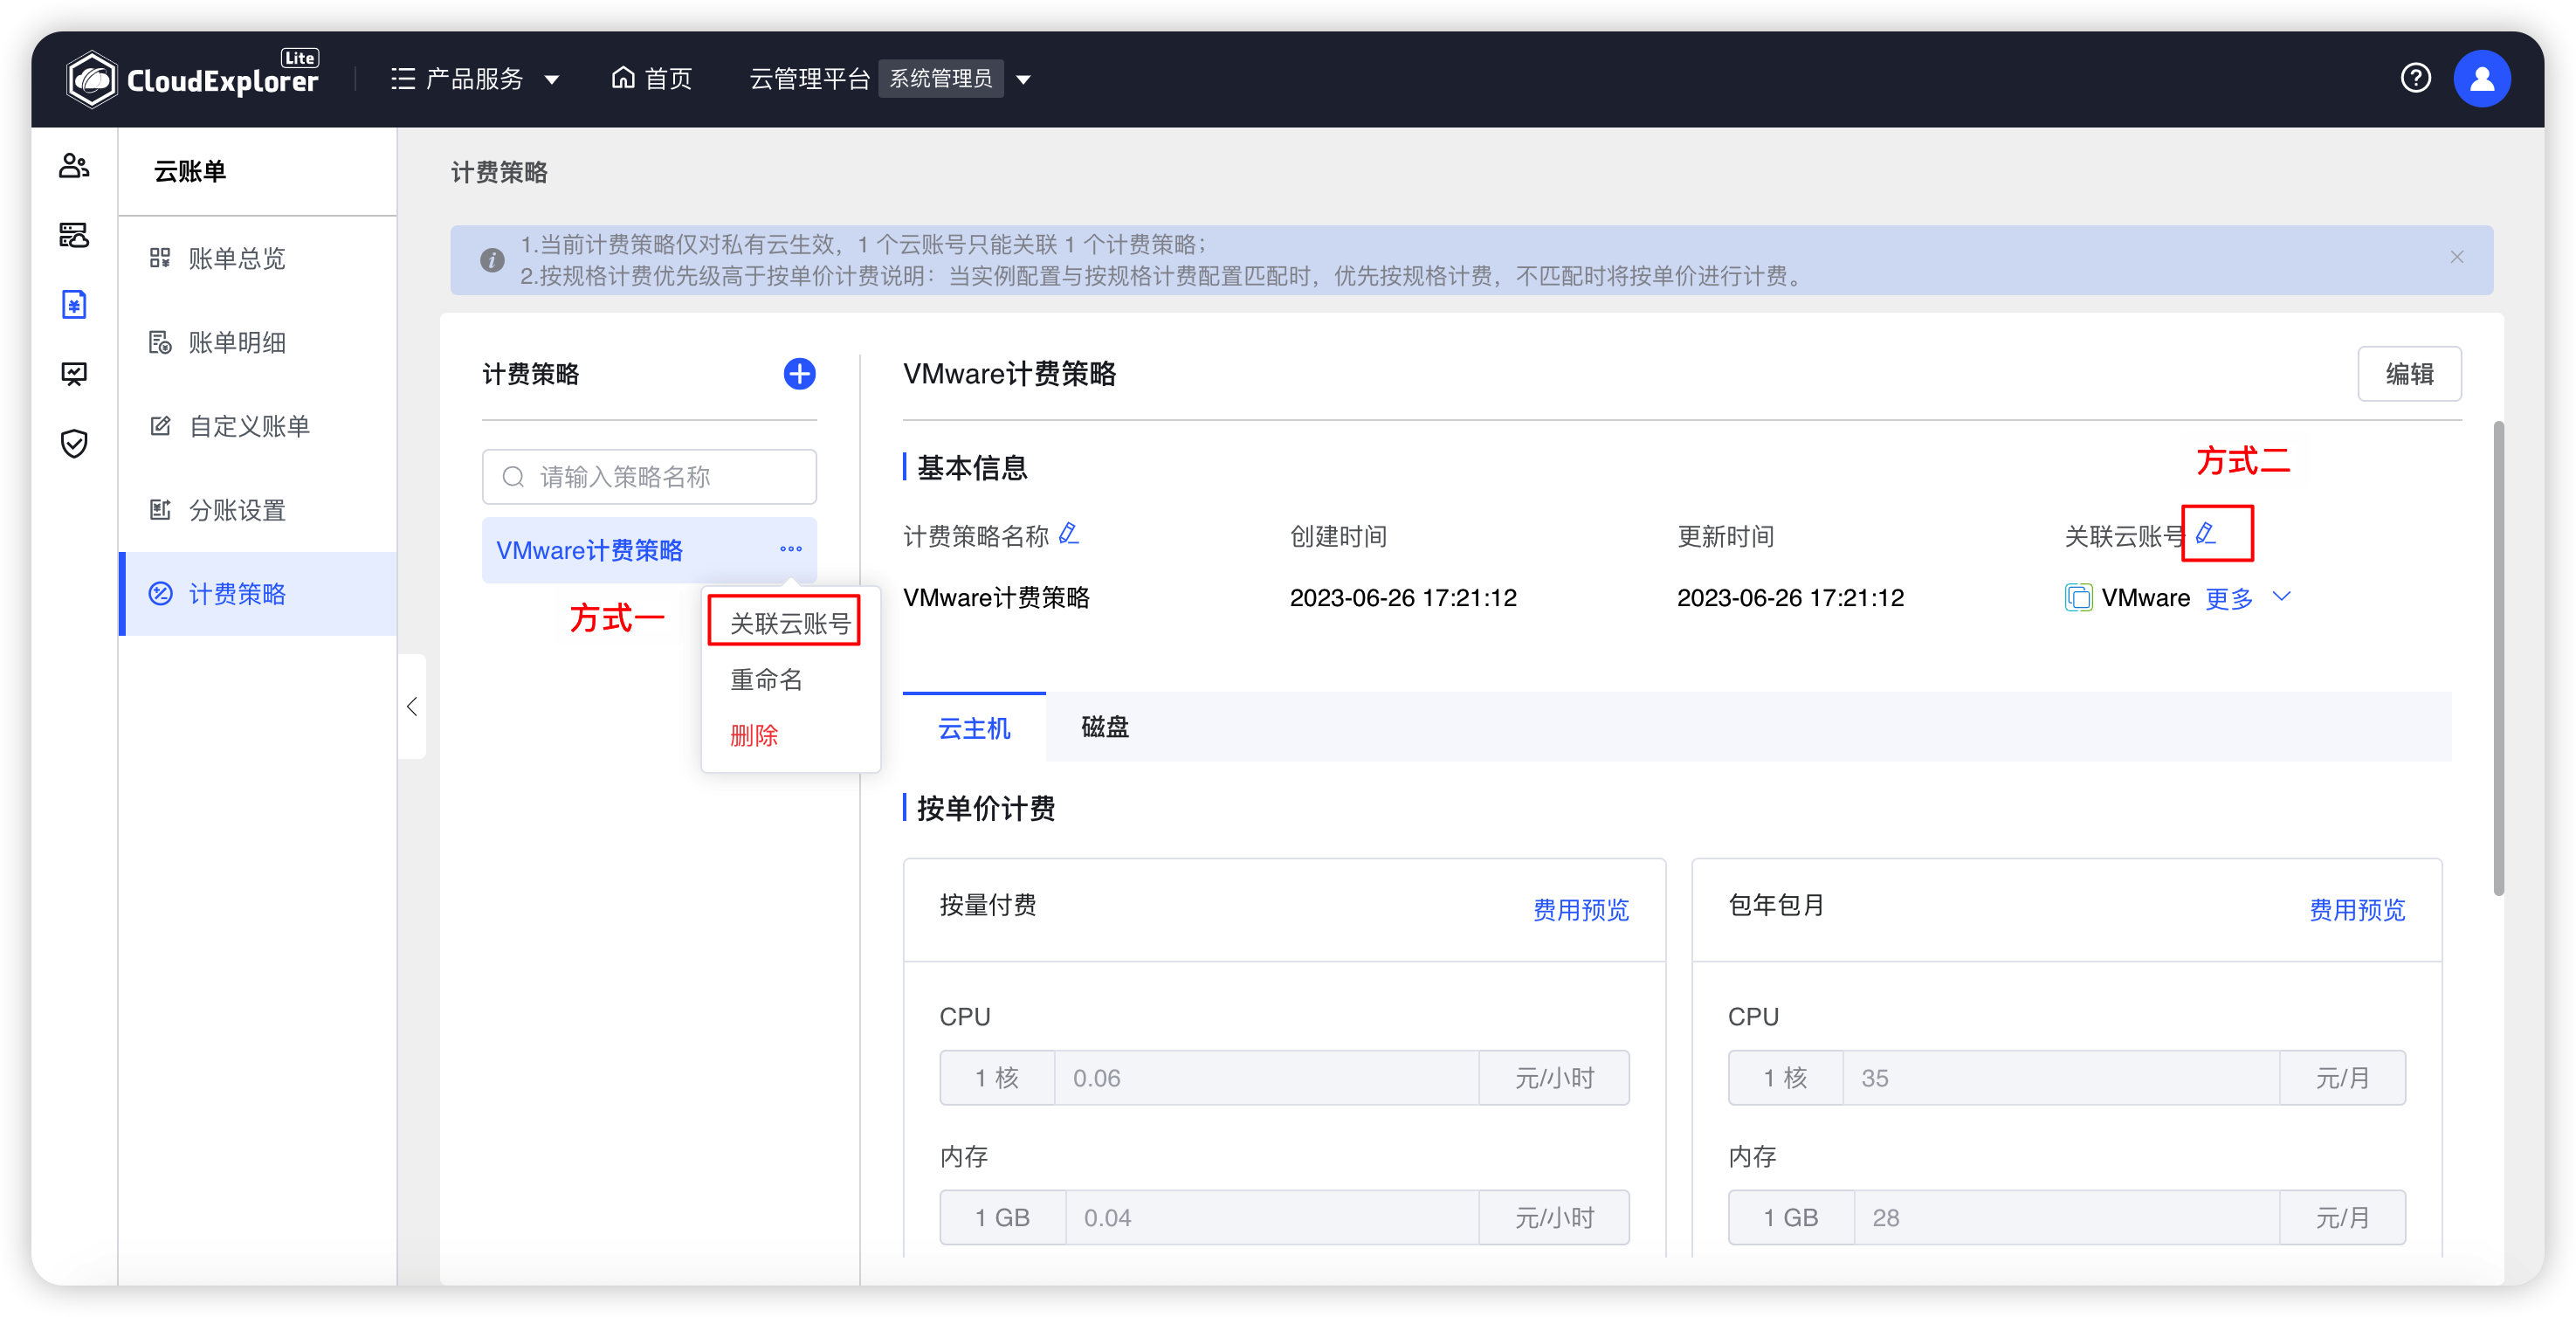The image size is (2576, 1317).
Task: Click 按量付费 CPU price field 0.06
Action: click(x=1266, y=1077)
